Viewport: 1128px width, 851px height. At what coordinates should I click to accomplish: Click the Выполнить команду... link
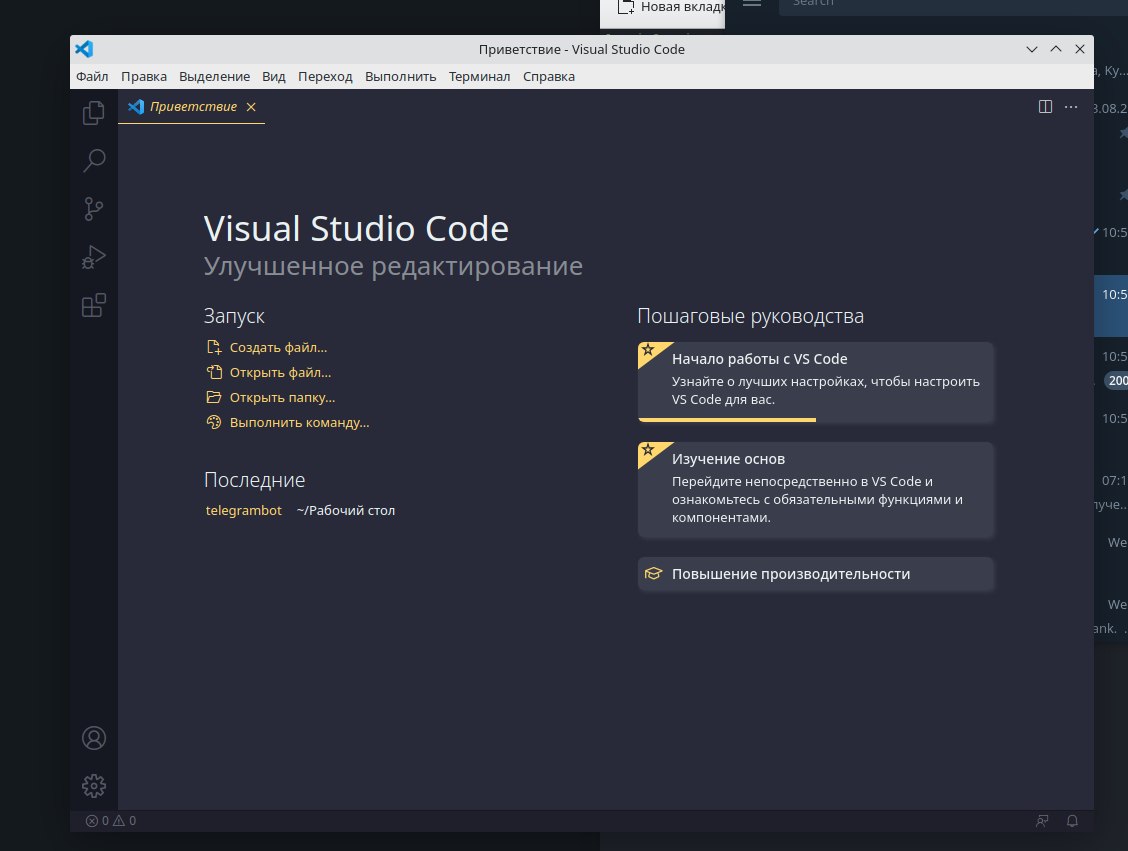[x=299, y=423]
